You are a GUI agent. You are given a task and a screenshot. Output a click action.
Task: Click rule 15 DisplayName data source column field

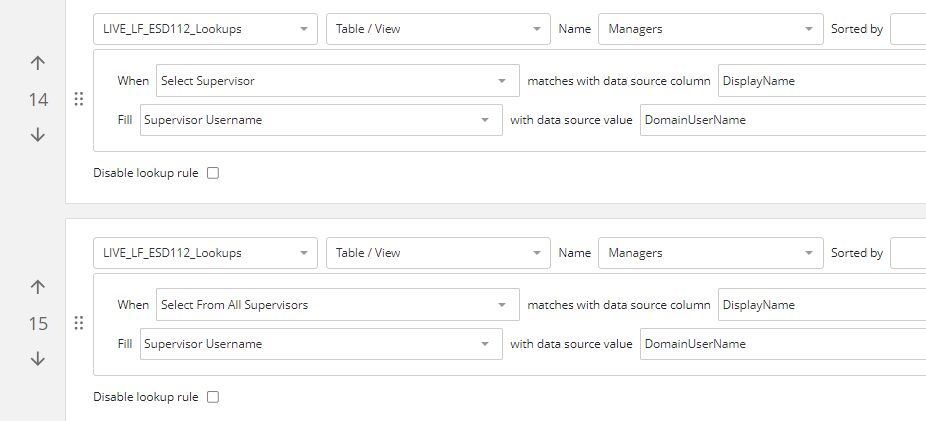coord(822,305)
